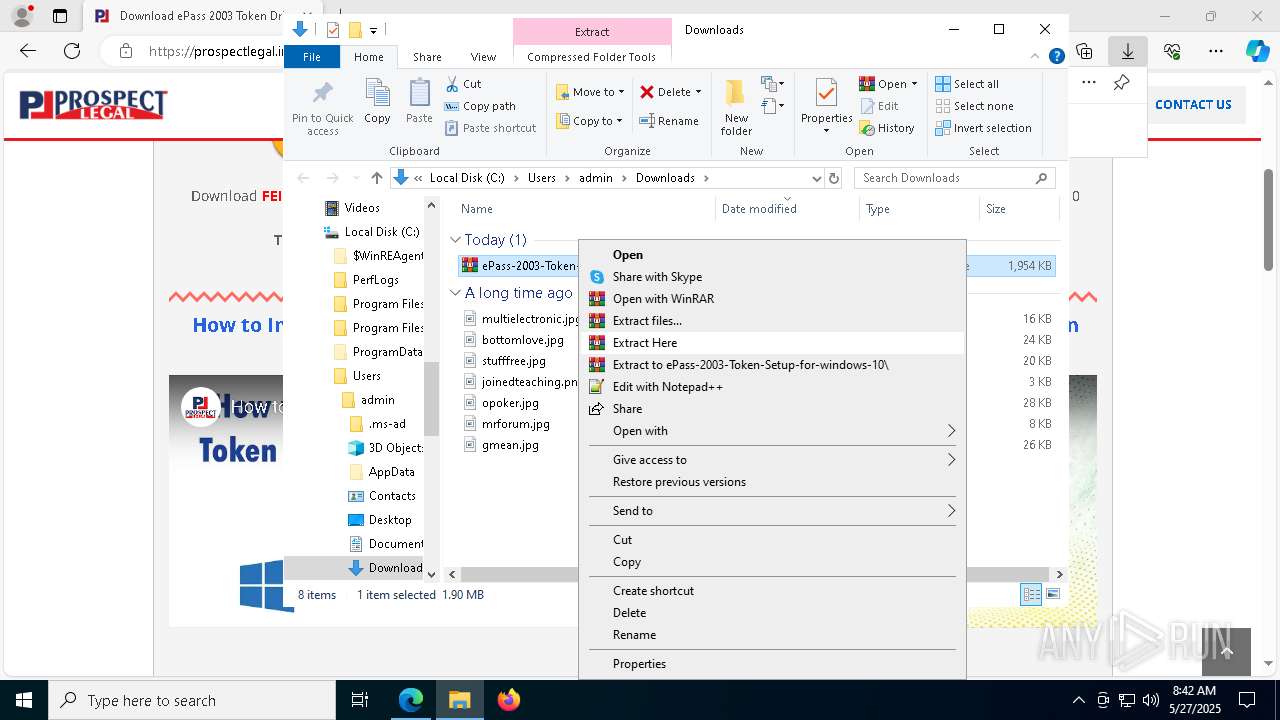The image size is (1280, 720).
Task: Choose Share with Skype
Action: 771,277
